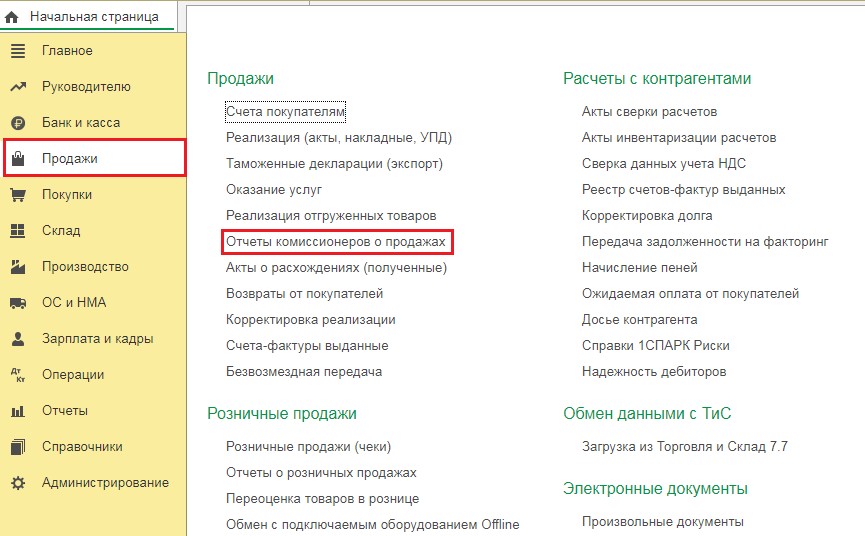Open Загрузка из Торговля и Склад 7.7
Screen dimensions: 865x536
[685, 447]
